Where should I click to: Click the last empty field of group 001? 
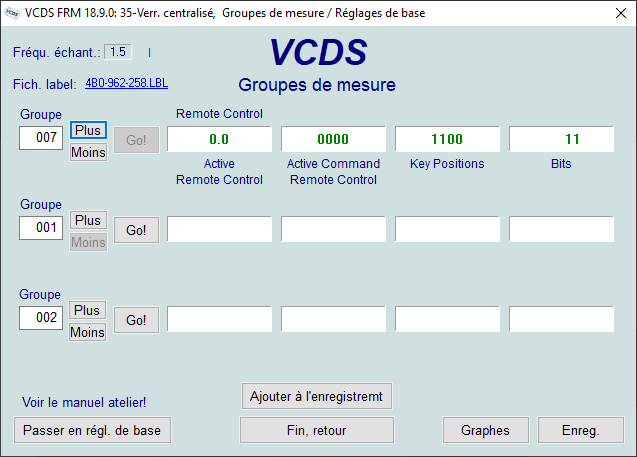coord(561,229)
